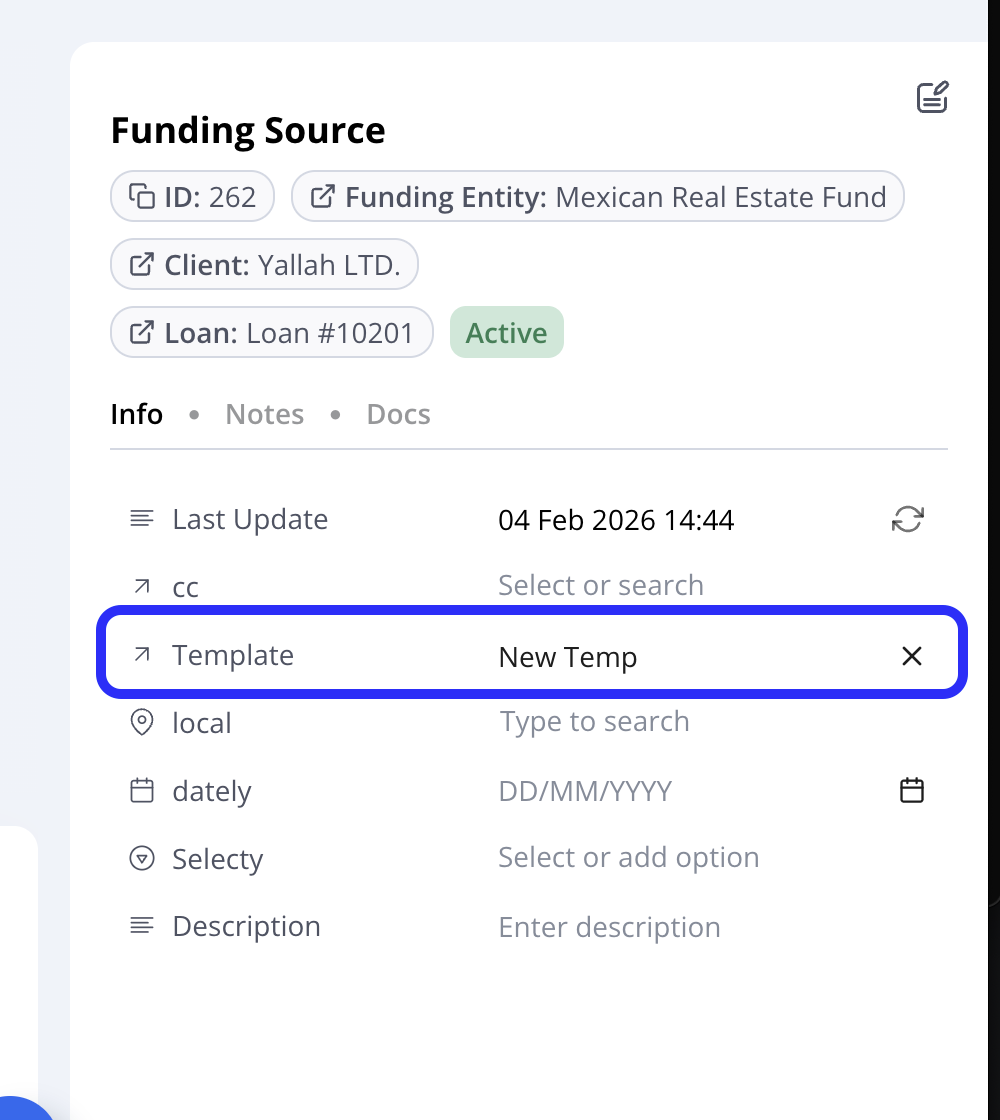
Task: Switch to the Notes tab
Action: point(264,413)
